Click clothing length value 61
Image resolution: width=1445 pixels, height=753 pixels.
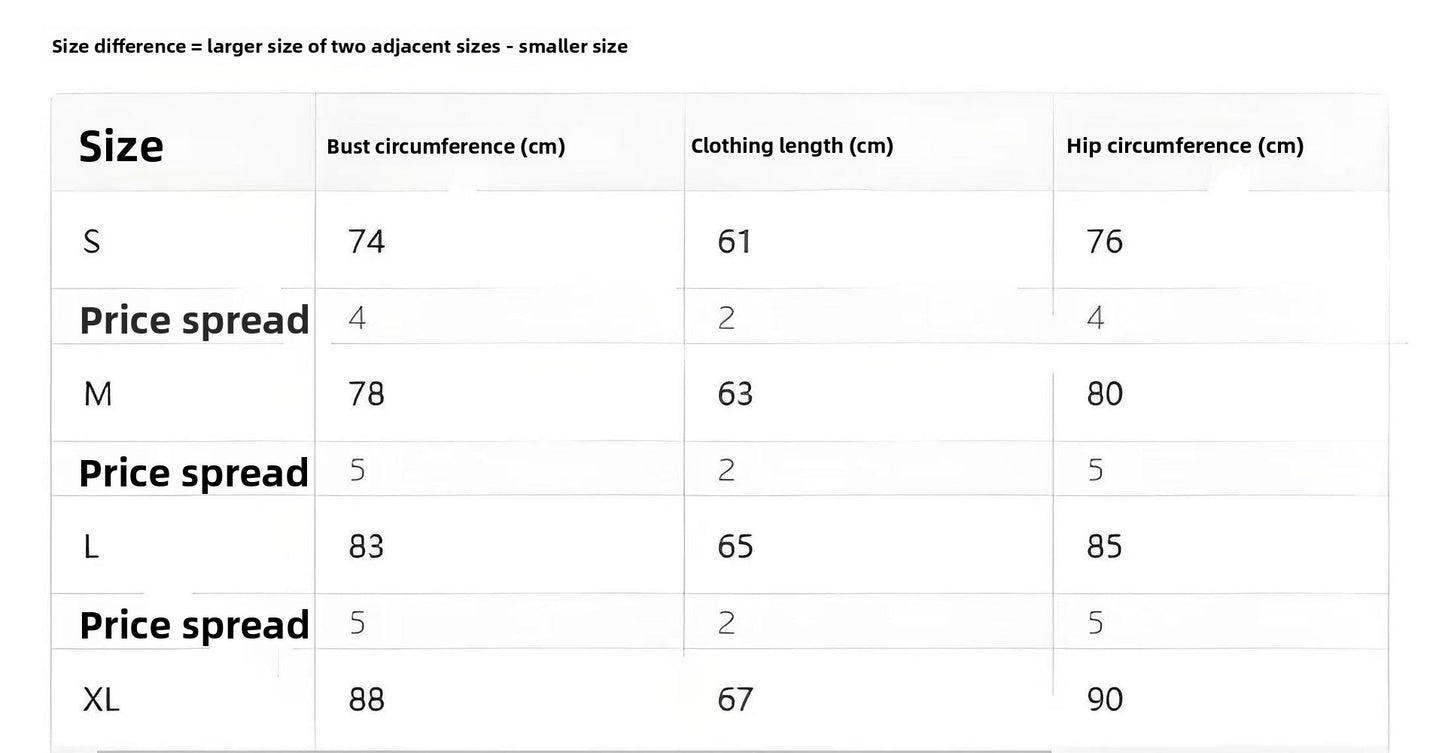(x=734, y=241)
